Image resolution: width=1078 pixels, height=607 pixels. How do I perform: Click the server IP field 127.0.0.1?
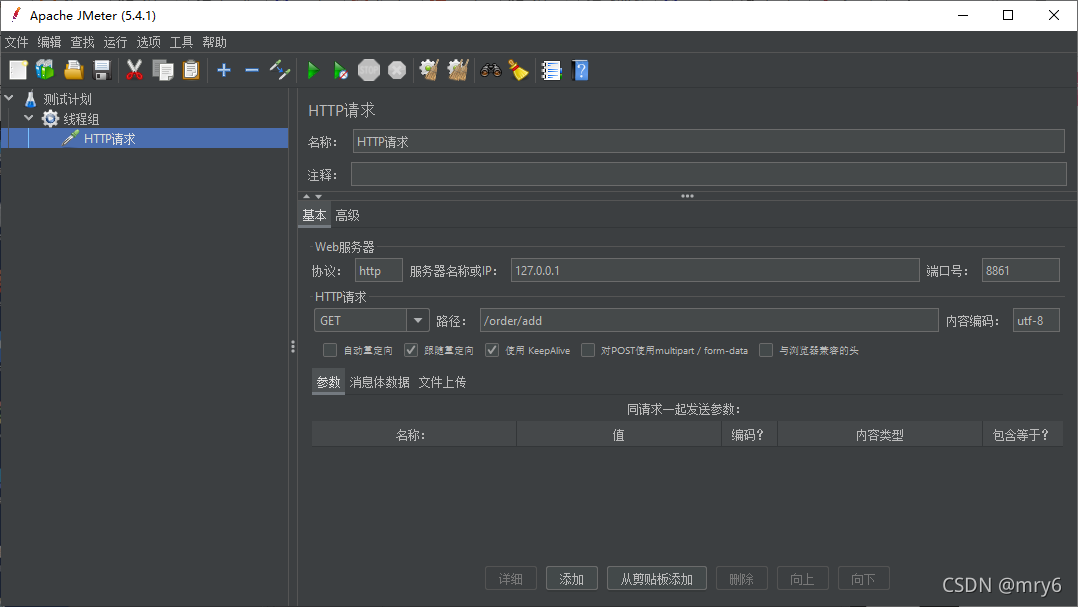pos(715,270)
